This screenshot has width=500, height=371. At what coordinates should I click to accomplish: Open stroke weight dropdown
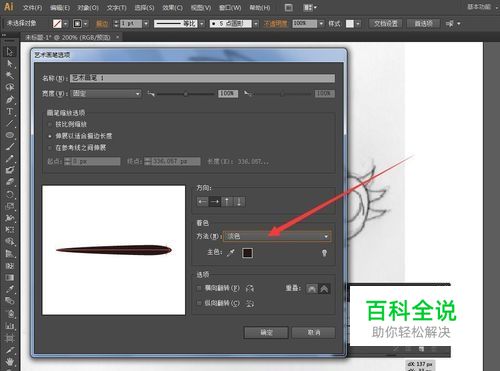[x=146, y=24]
